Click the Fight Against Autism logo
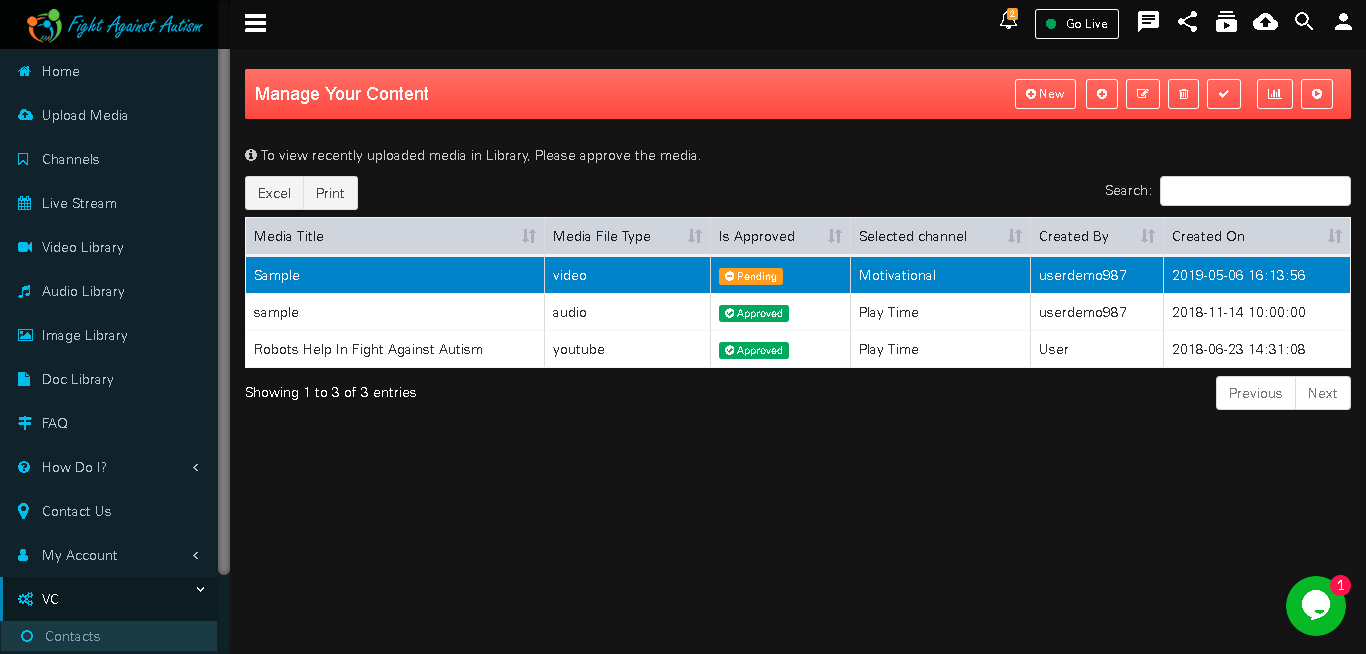 (x=115, y=24)
